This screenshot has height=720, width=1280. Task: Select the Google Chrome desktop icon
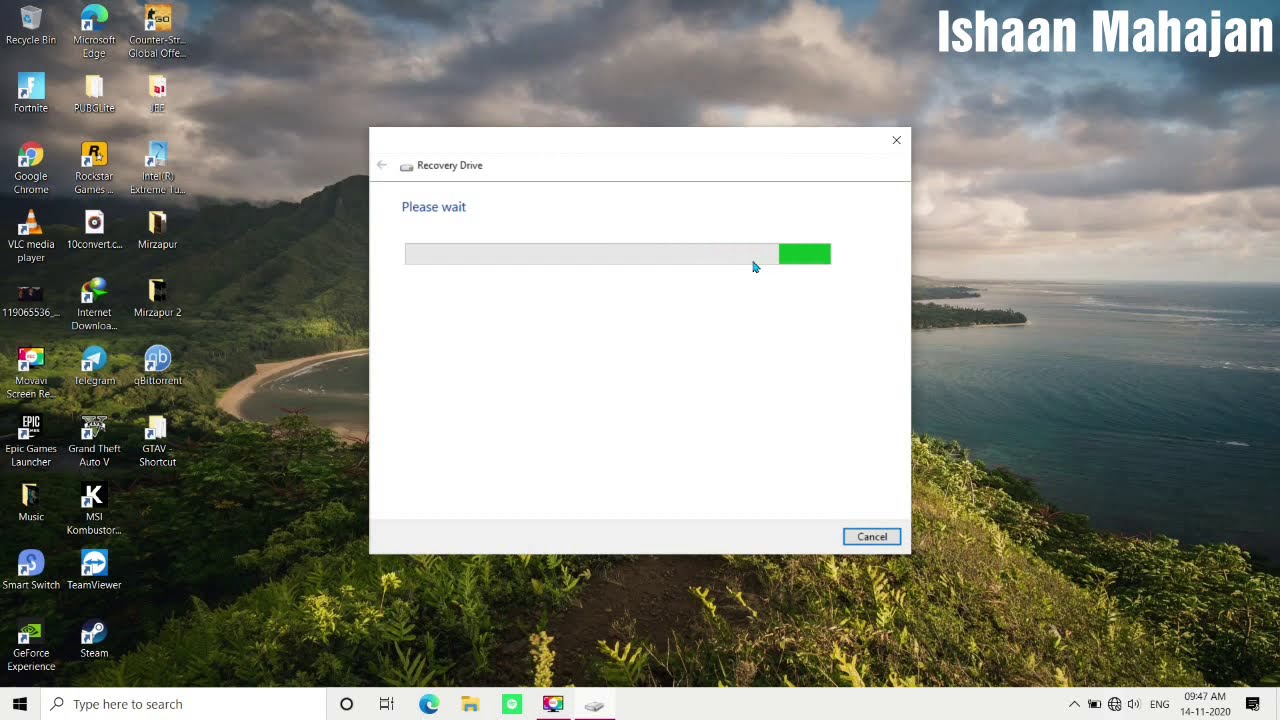[x=31, y=168]
